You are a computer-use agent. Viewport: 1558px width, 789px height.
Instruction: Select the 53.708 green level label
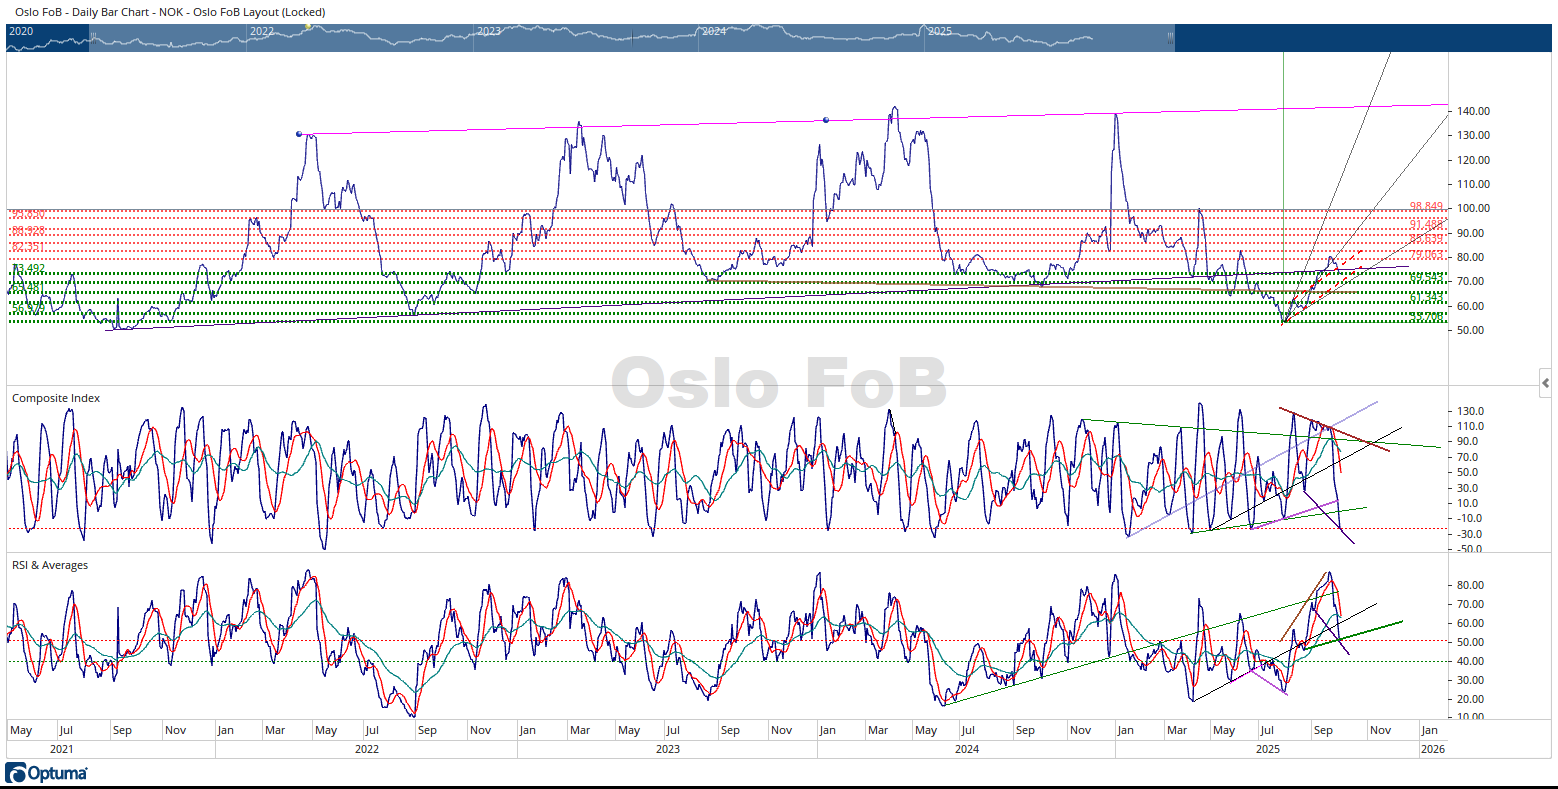pos(1426,317)
